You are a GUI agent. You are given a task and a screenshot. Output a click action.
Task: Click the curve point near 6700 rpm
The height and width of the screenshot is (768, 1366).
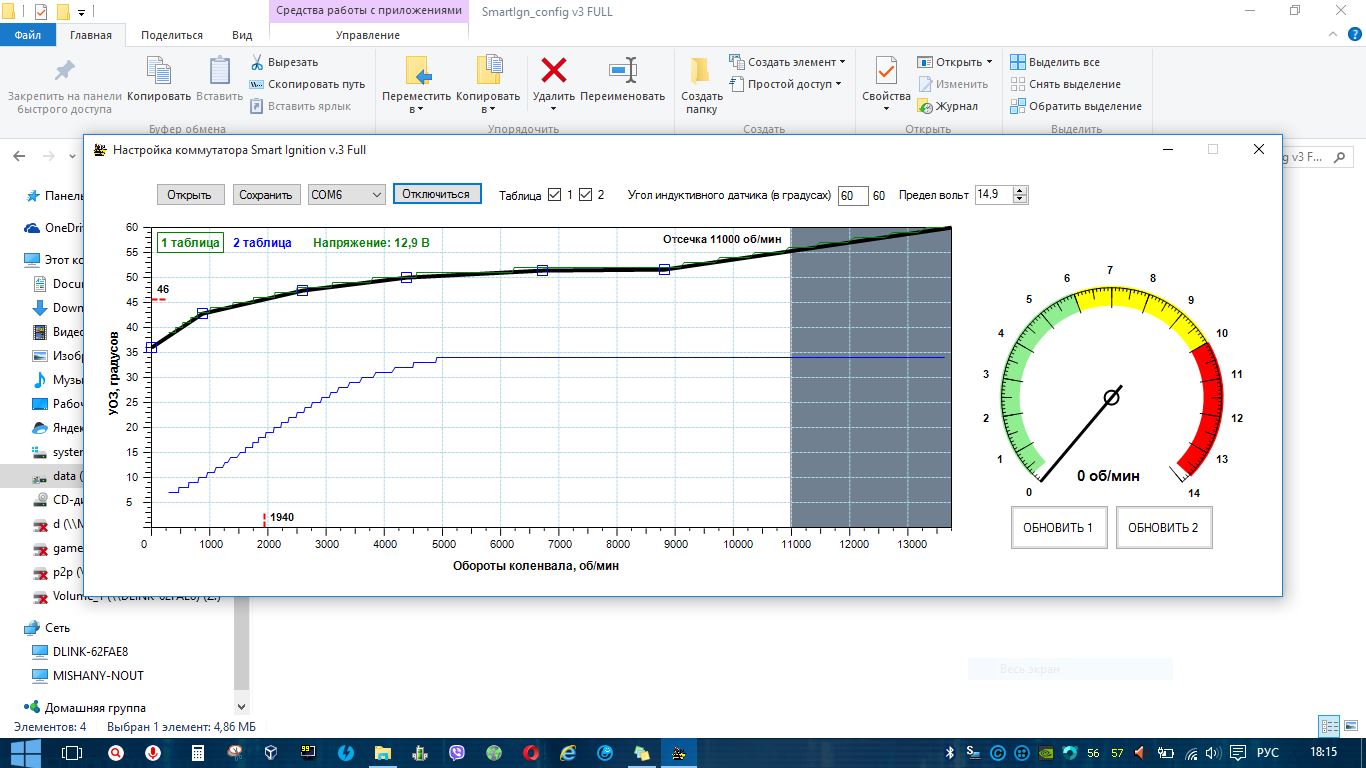(x=542, y=270)
